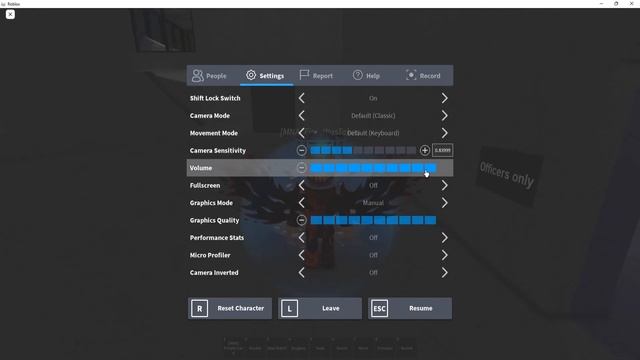Toggle Performance Stats with left arrow
This screenshot has width=640, height=360.
click(x=301, y=238)
